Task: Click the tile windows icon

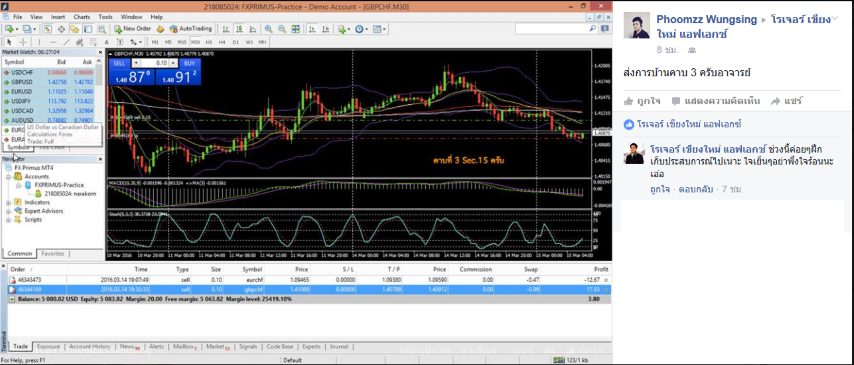Action: click(x=295, y=29)
